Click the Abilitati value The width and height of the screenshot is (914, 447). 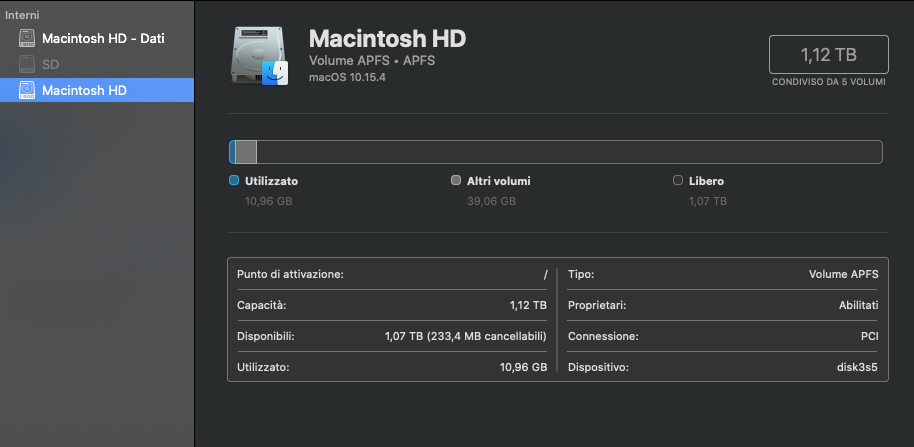[859, 305]
